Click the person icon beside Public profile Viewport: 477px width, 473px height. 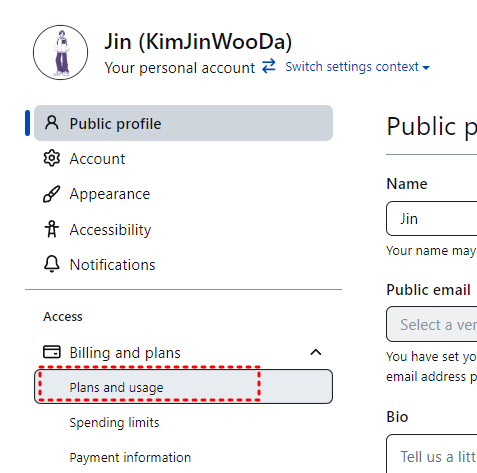(x=52, y=123)
